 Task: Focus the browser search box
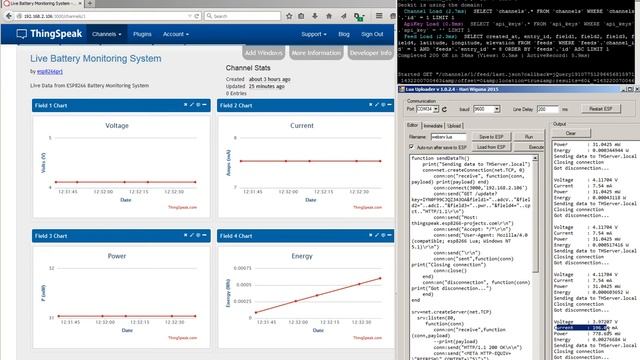click(242, 16)
